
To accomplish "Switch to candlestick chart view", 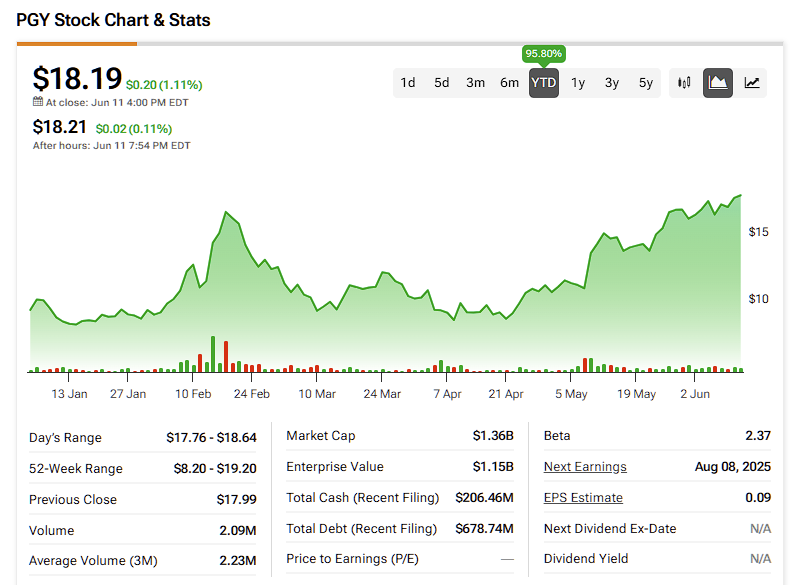I will point(684,83).
